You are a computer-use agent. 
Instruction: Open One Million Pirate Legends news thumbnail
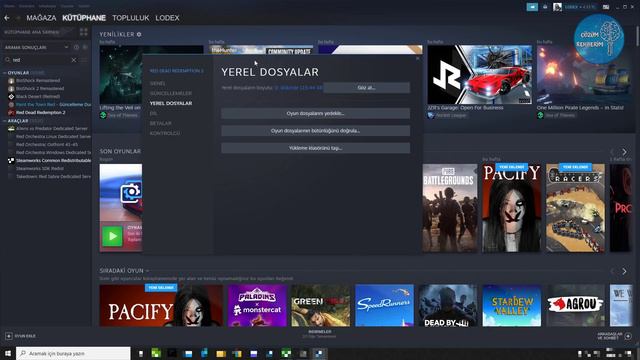click(x=584, y=74)
